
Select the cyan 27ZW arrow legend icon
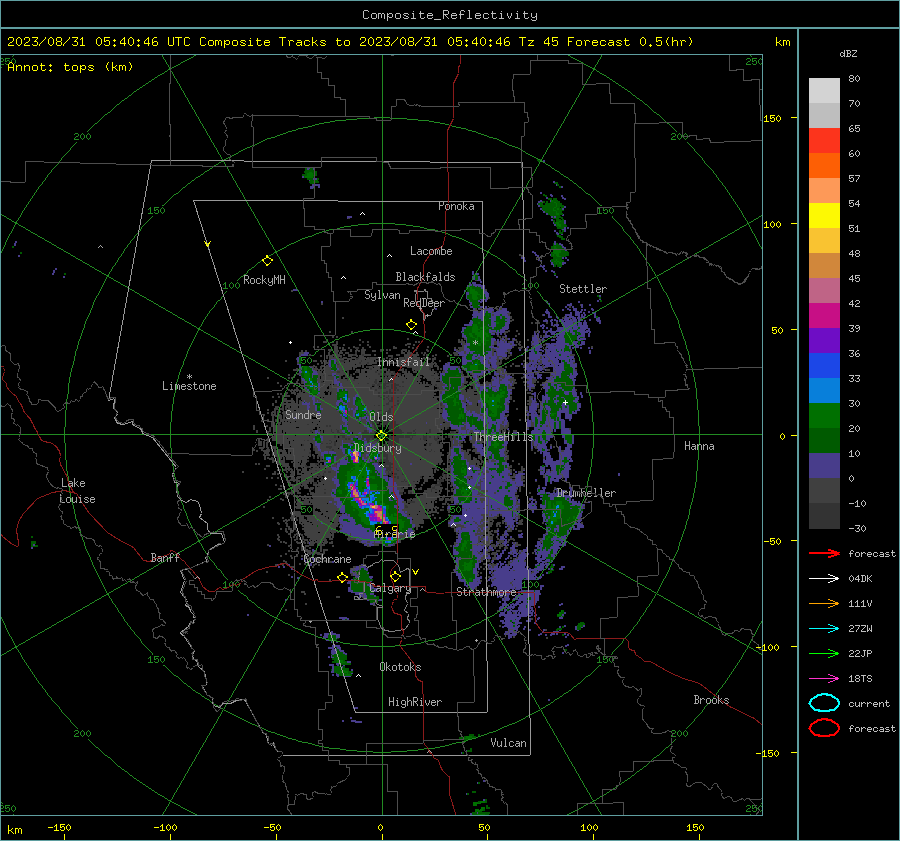coord(824,629)
